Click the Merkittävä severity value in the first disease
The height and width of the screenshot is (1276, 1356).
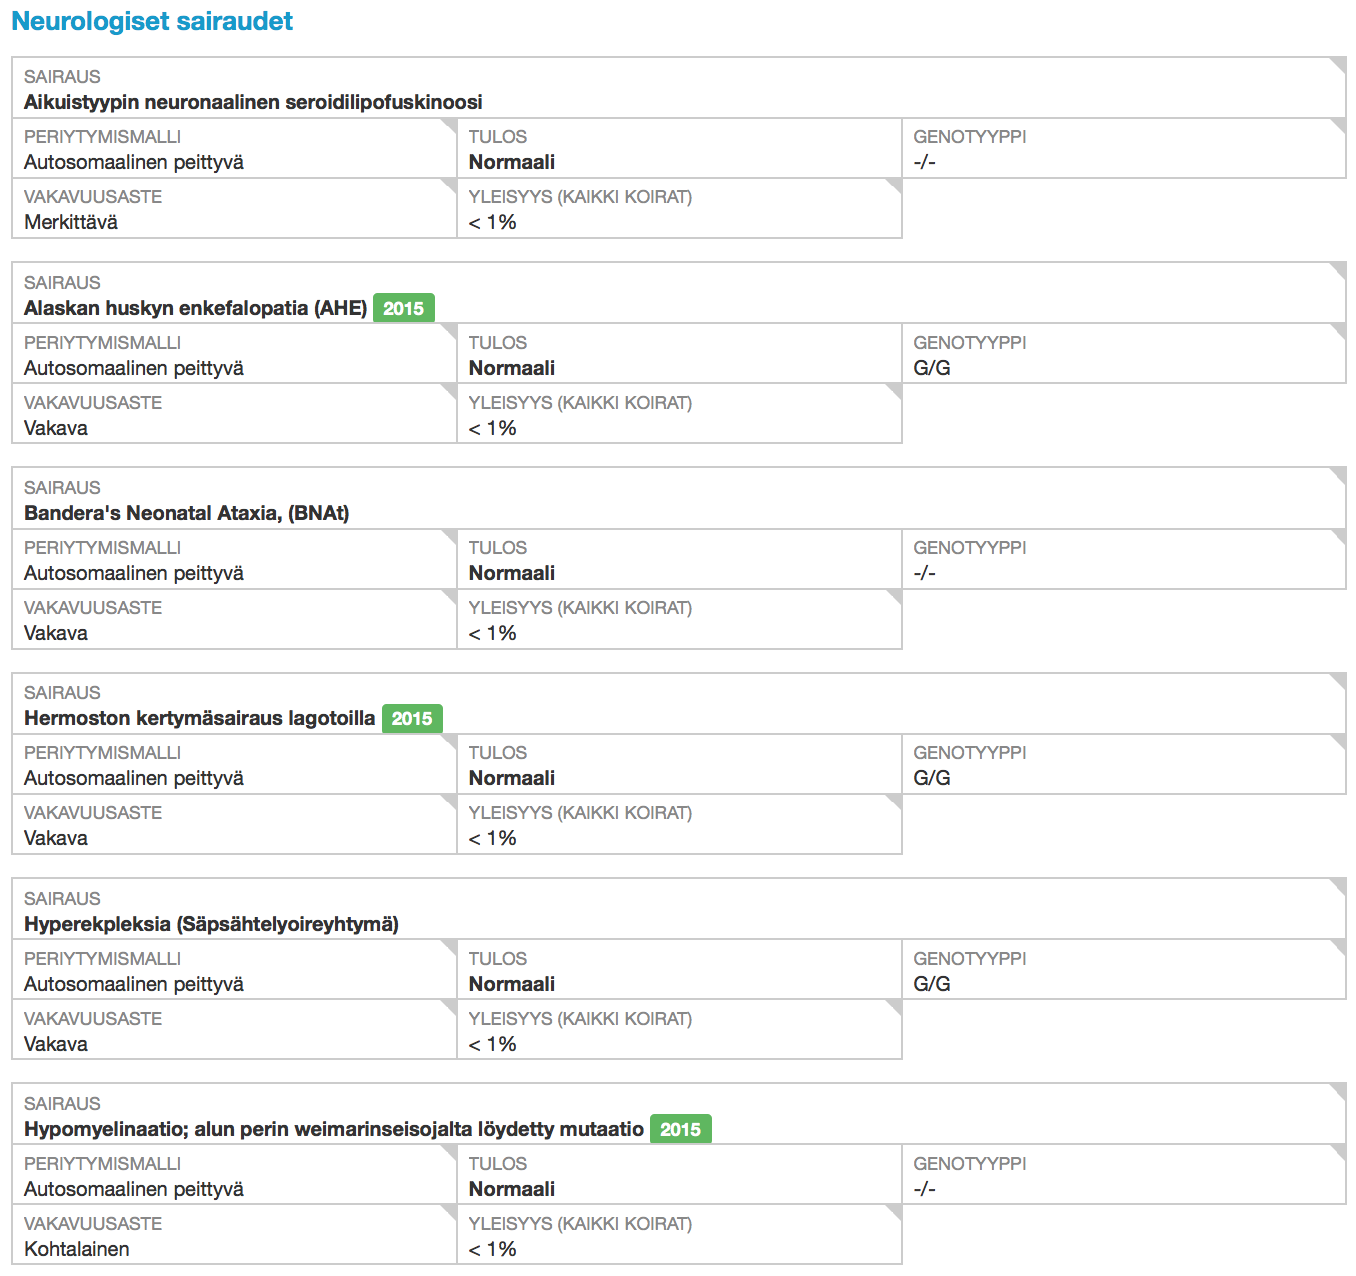(x=71, y=222)
